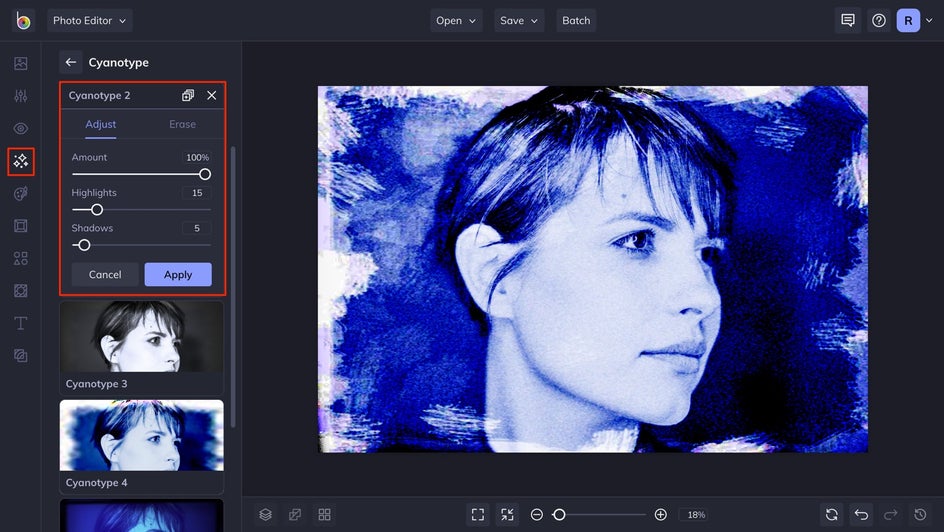Click the Highlights slider handle

tap(96, 209)
